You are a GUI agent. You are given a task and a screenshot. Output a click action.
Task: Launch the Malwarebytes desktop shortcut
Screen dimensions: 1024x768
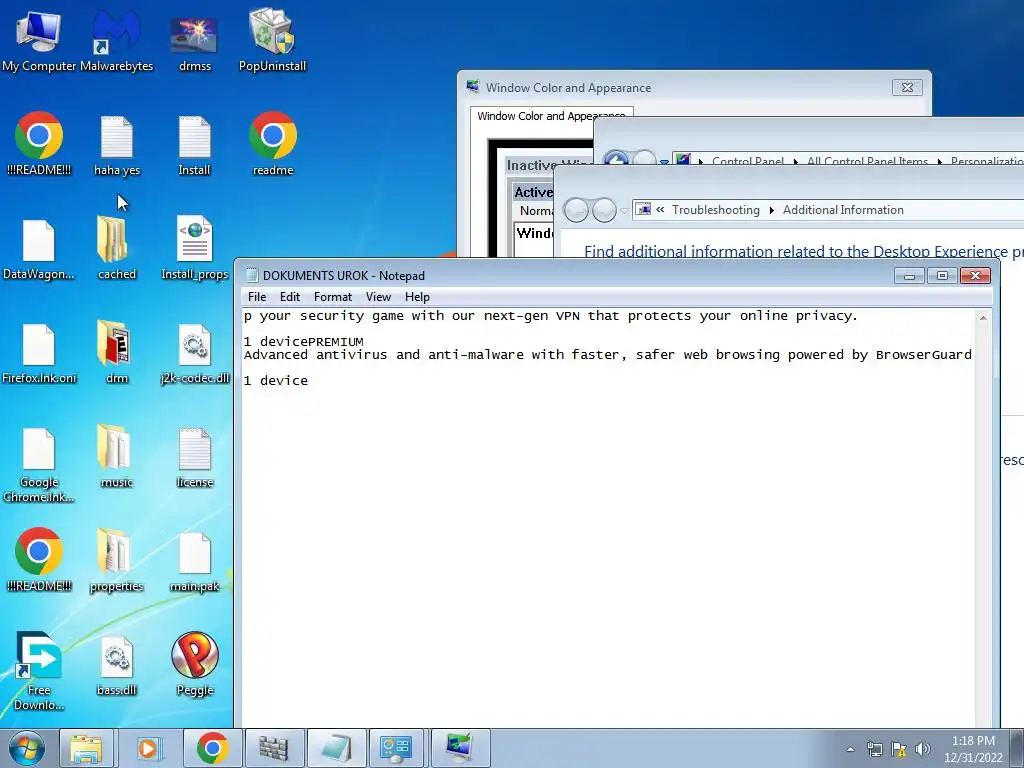(116, 40)
